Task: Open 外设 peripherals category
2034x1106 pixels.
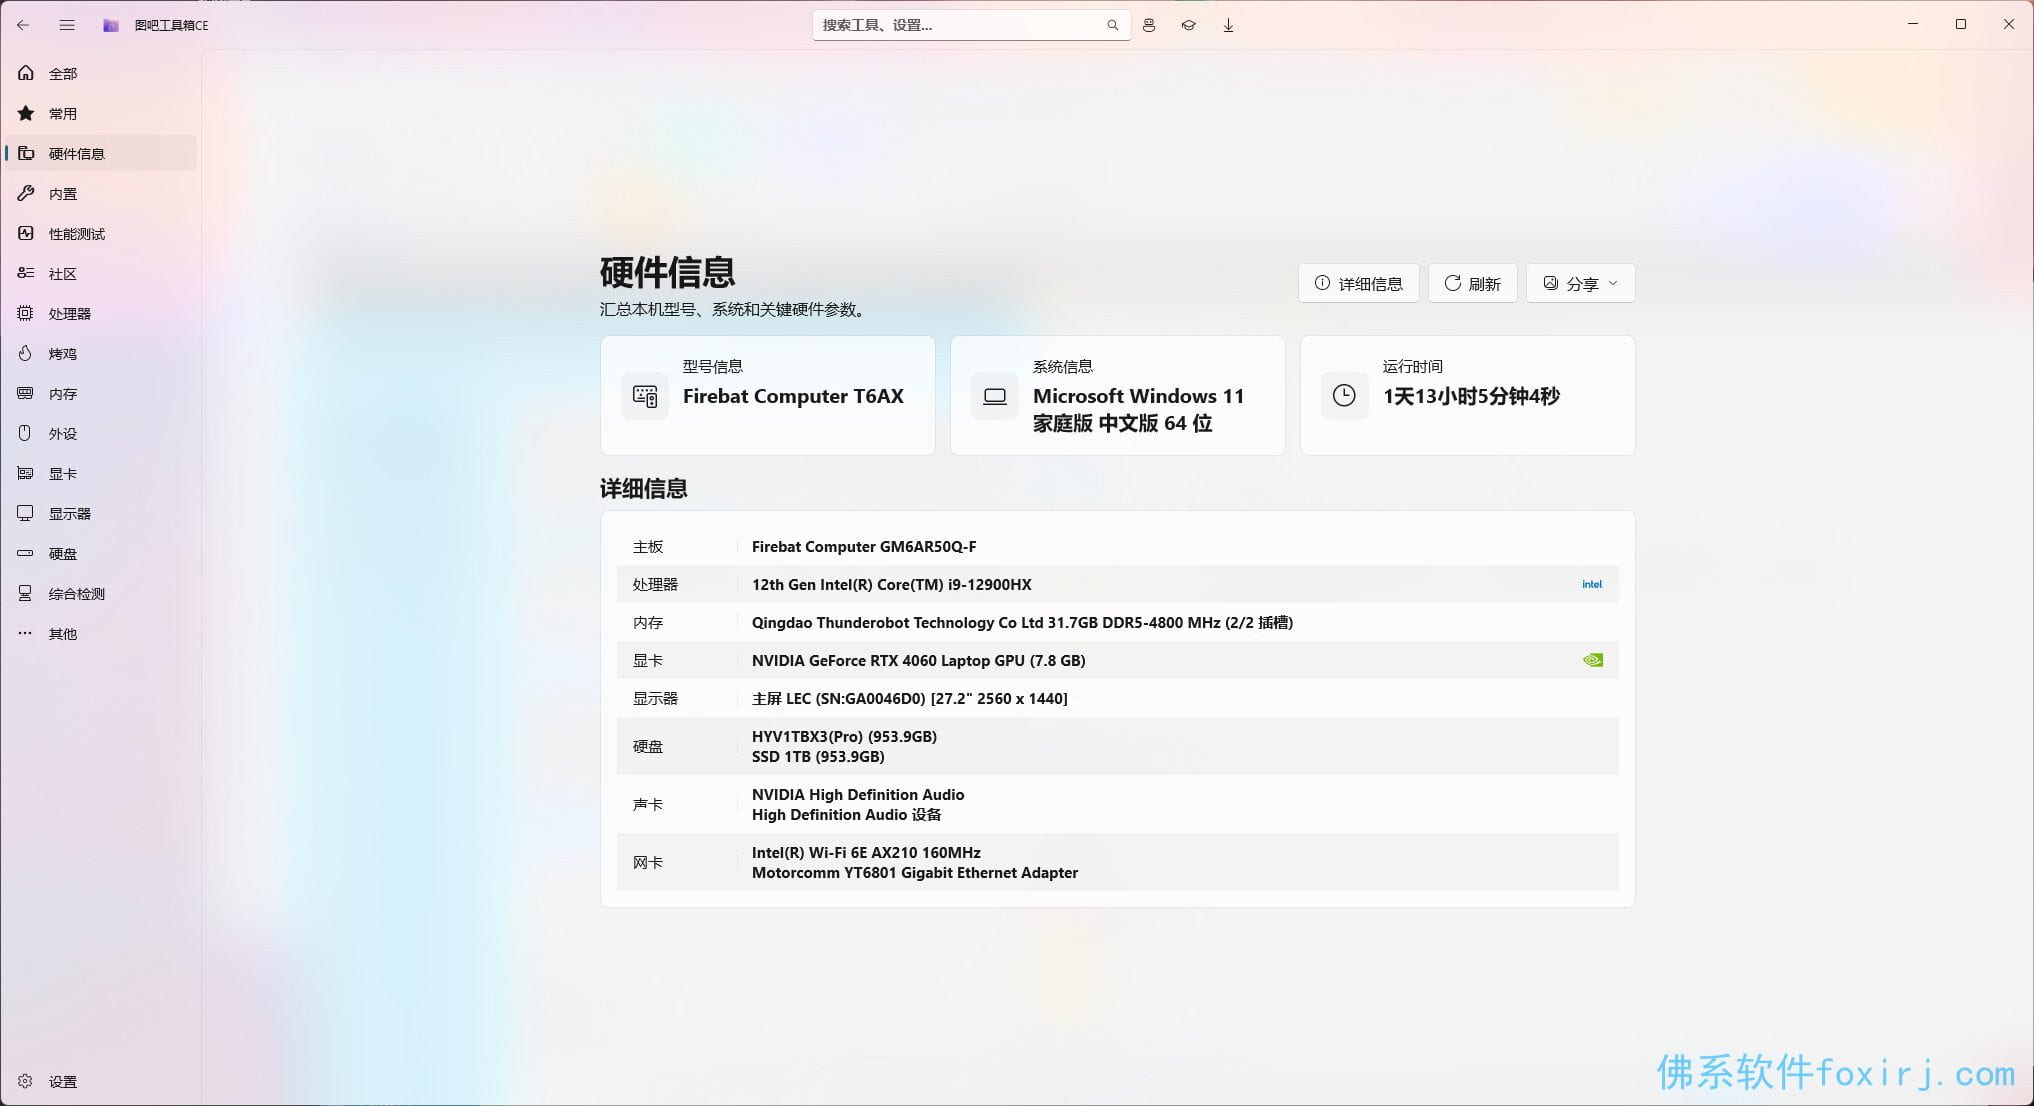Action: click(100, 434)
